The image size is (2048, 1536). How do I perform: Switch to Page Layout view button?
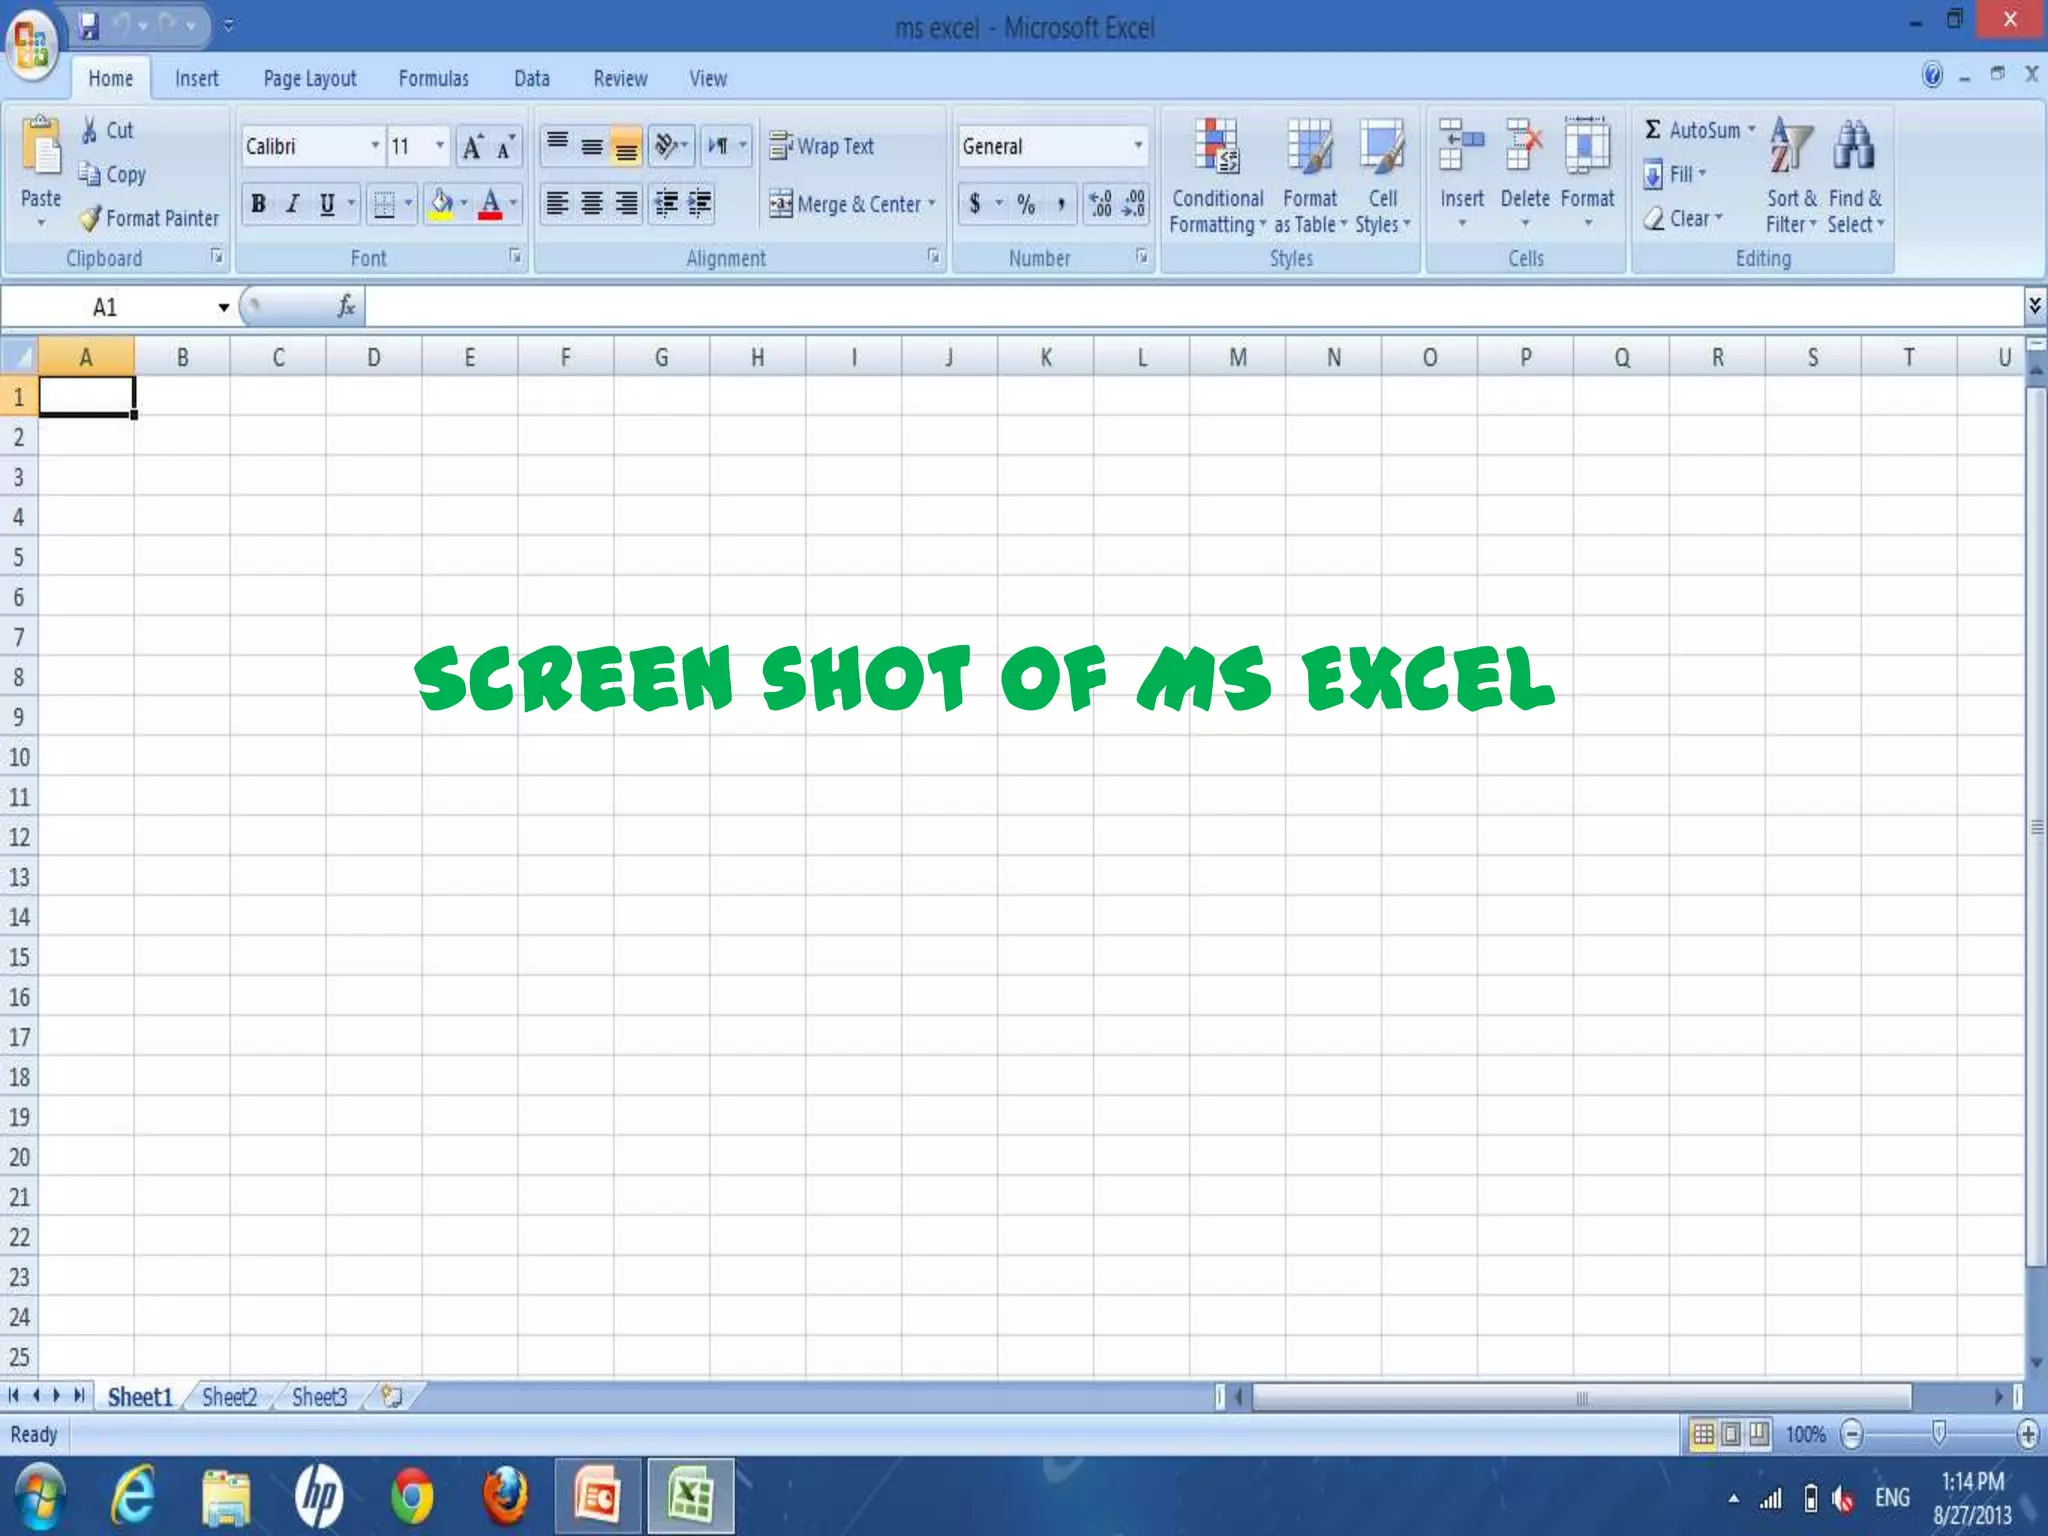click(x=1731, y=1435)
